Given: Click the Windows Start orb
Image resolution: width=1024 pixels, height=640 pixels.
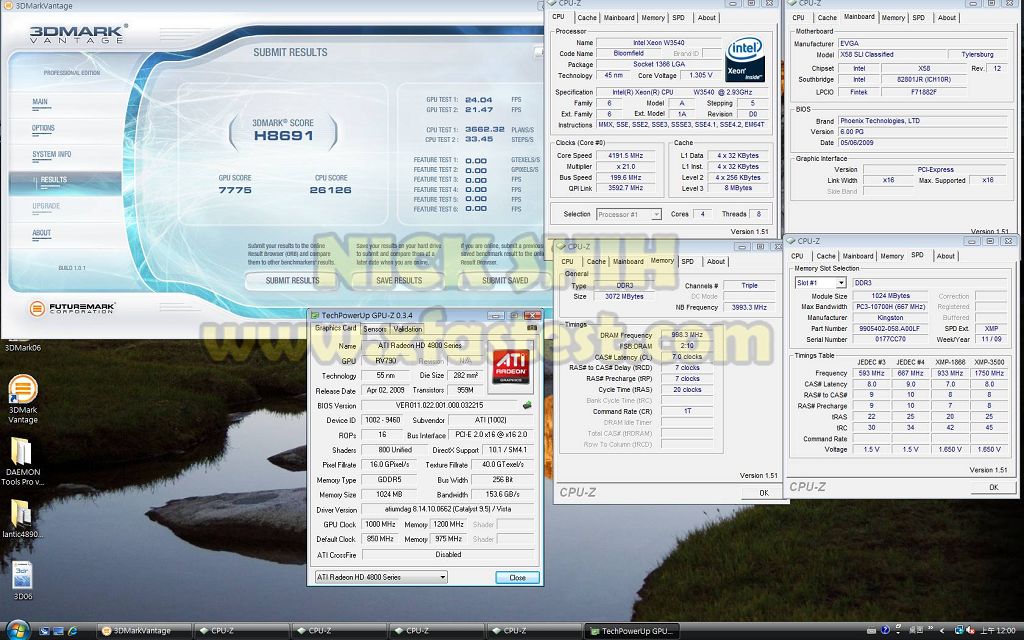Looking at the screenshot, I should tap(18, 629).
